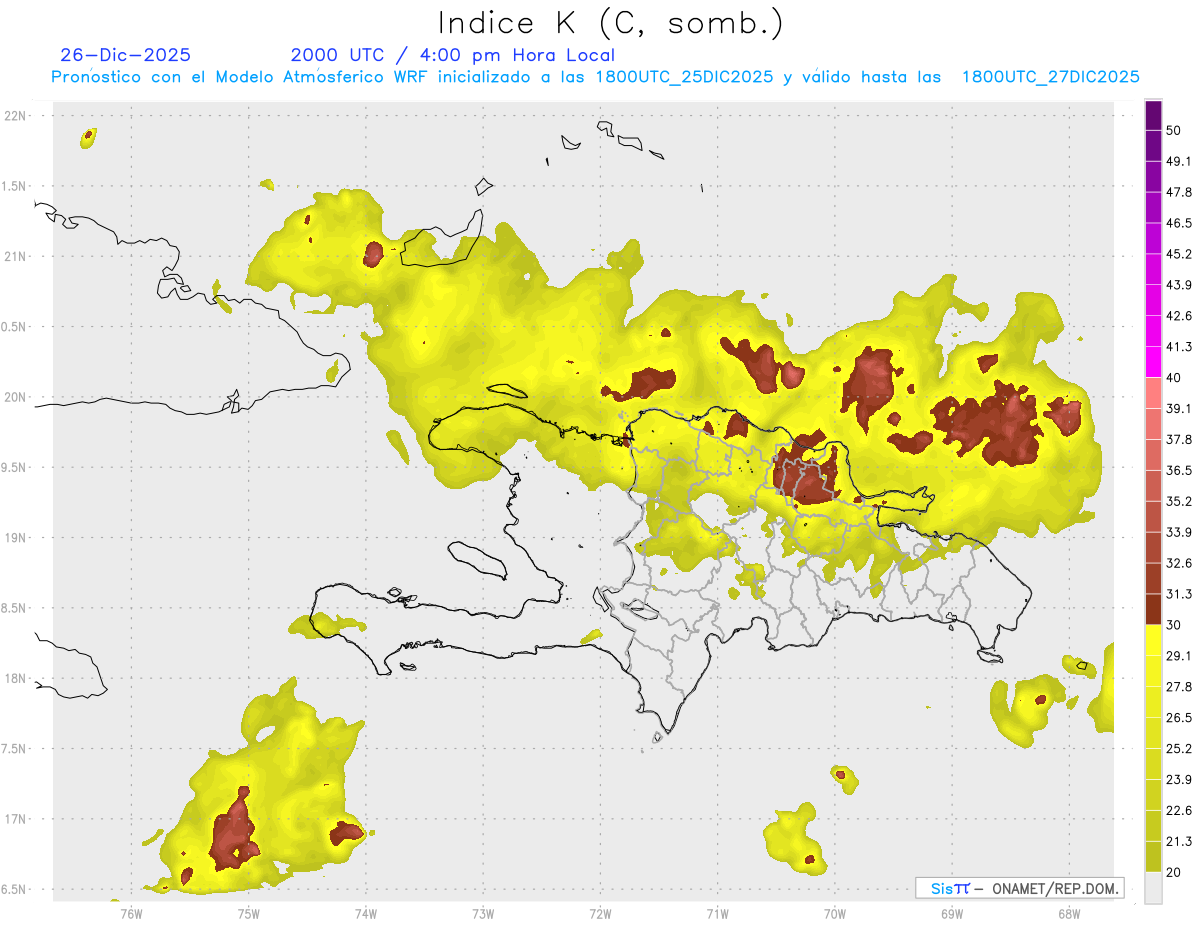Click the dark purple colorbar swatch above 50

(1153, 115)
